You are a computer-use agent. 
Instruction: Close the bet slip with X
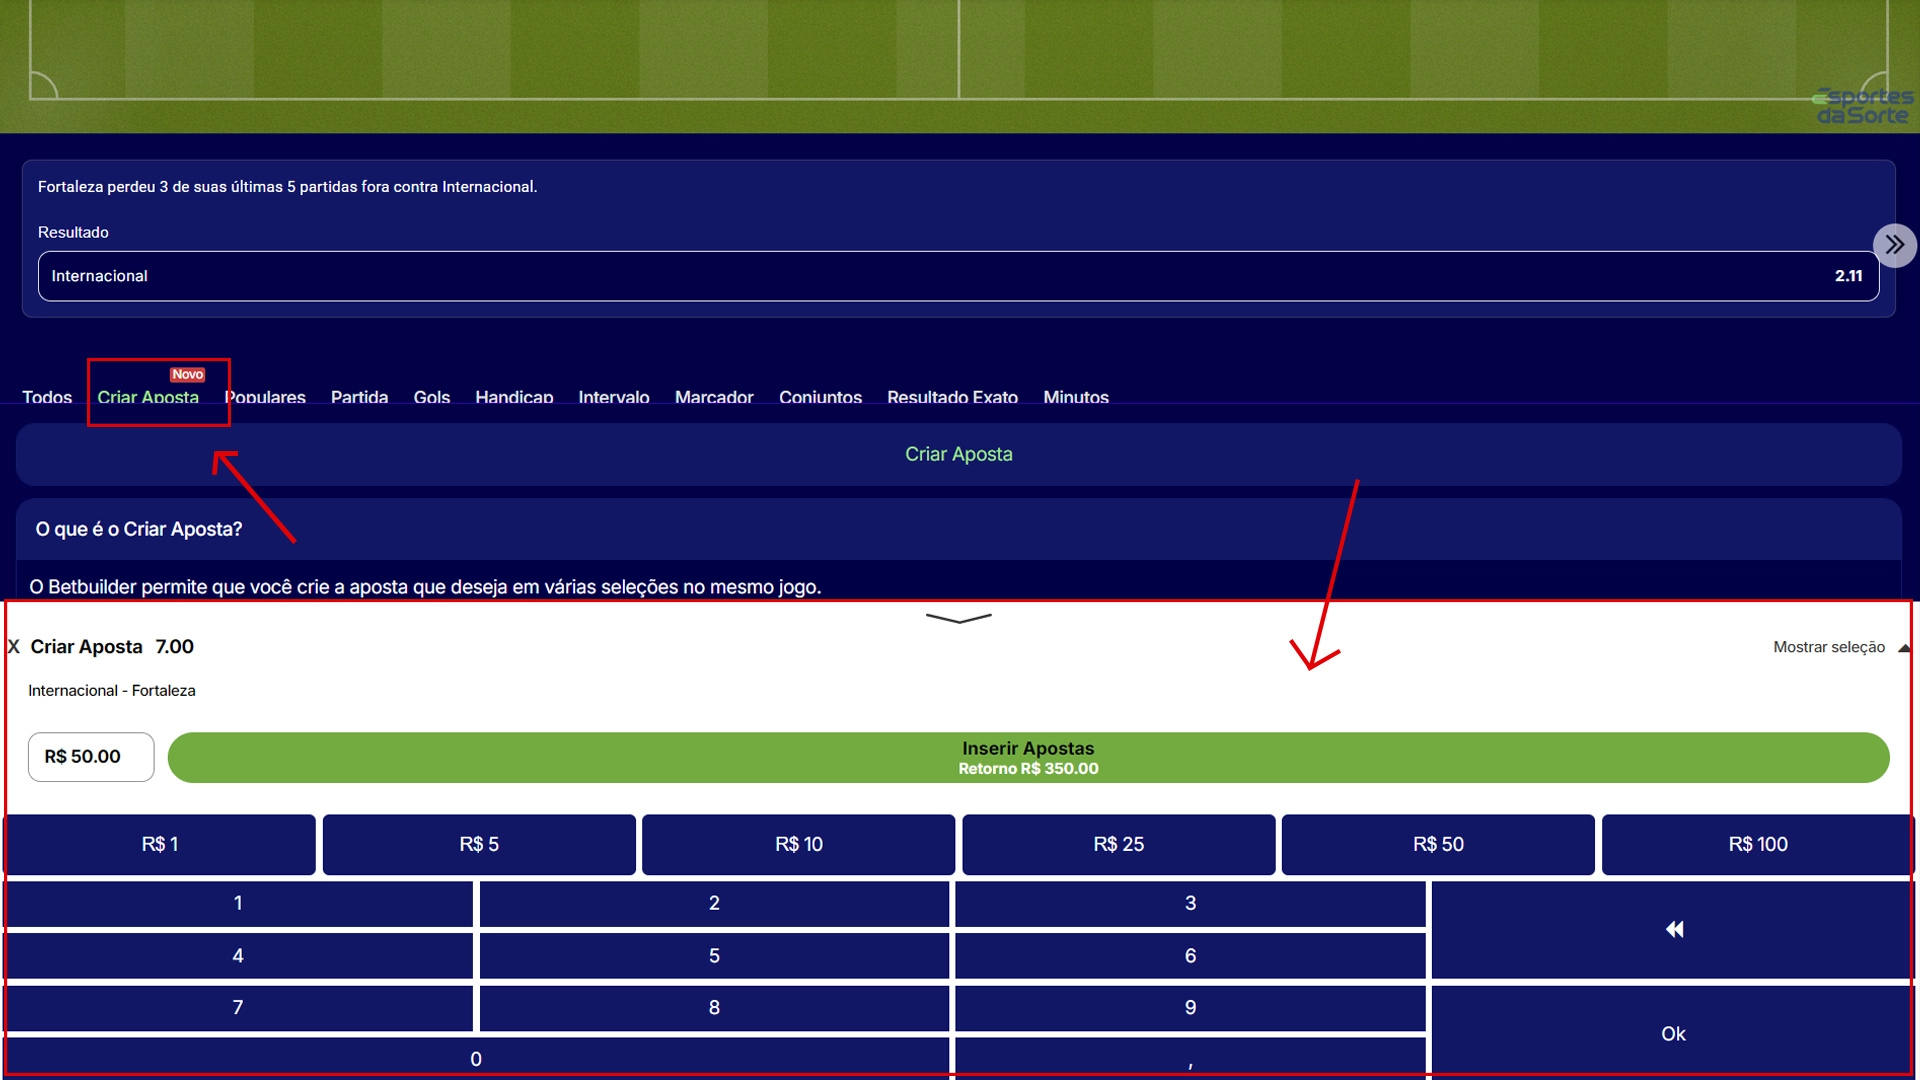coord(14,647)
